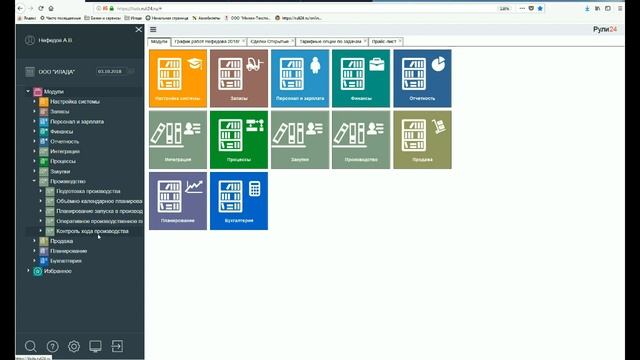
Task: Open the brown Запасы module tile
Action: 239,78
